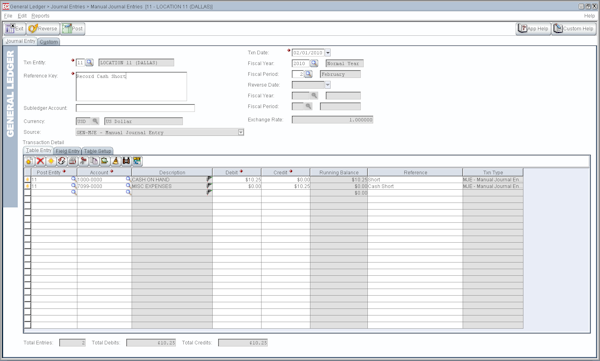Screen dimensions: 600x361
Task: Click the scissors cut icon
Action: [83, 161]
